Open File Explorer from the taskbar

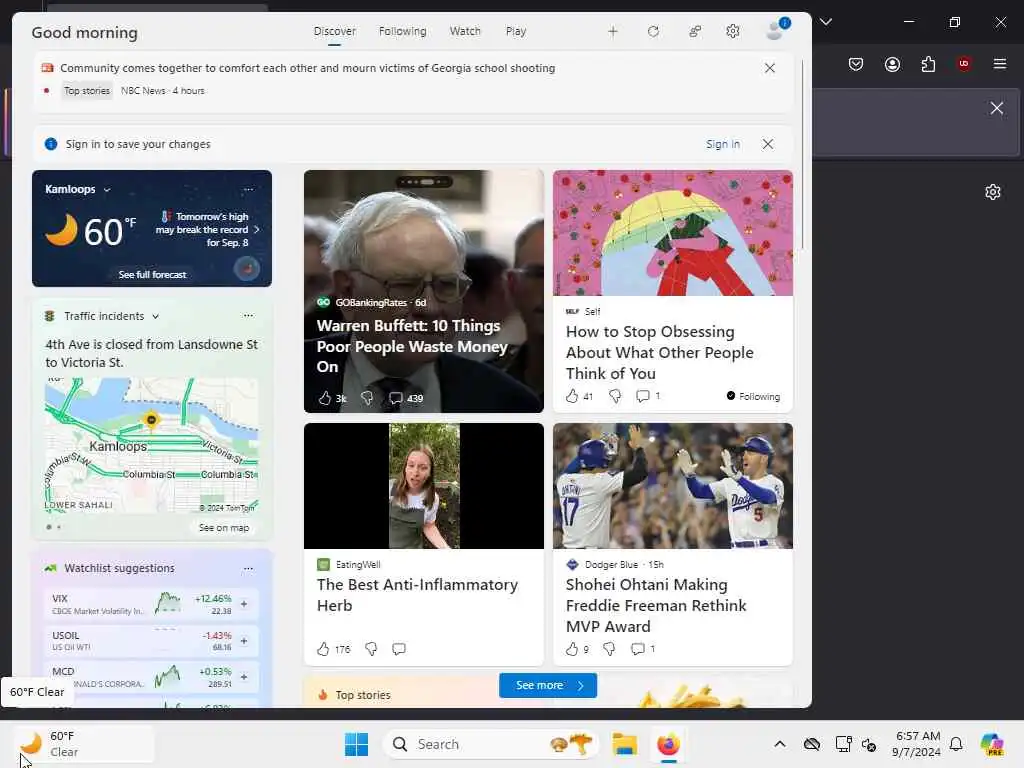point(624,744)
